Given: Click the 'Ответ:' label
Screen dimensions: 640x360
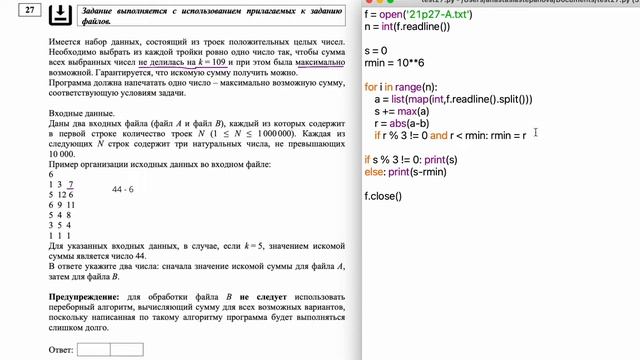Looking at the screenshot, I should click(x=61, y=350).
